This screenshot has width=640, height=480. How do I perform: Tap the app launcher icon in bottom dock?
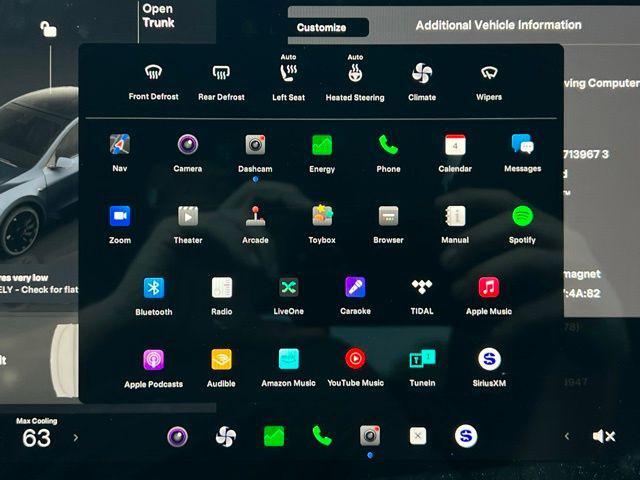(x=418, y=436)
